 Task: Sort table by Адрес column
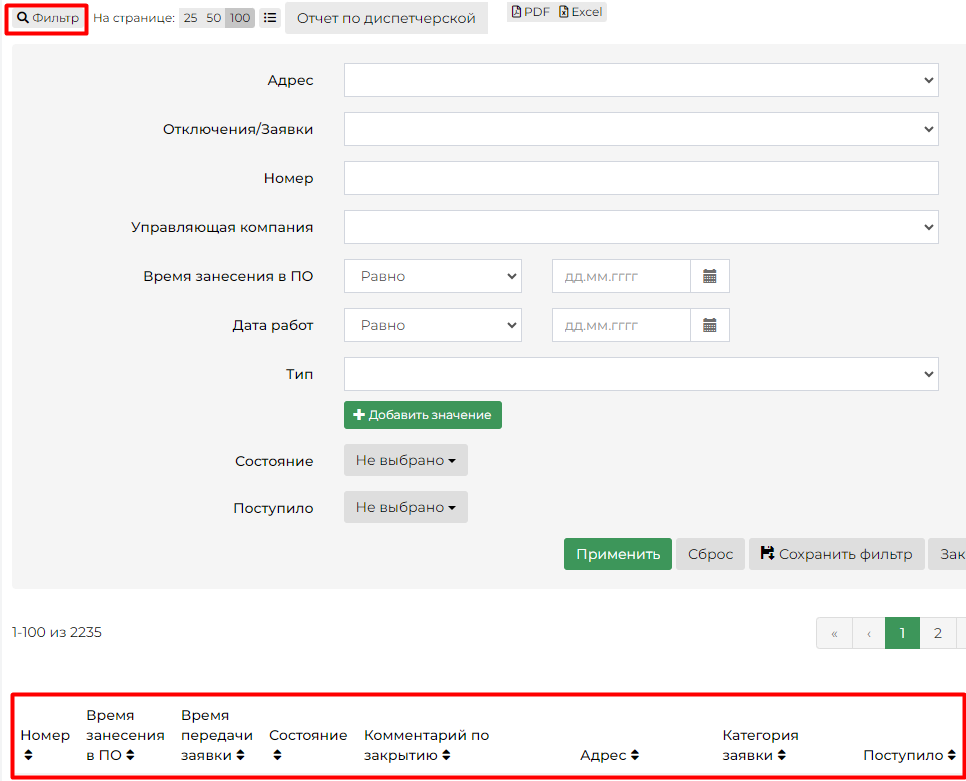[x=609, y=756]
